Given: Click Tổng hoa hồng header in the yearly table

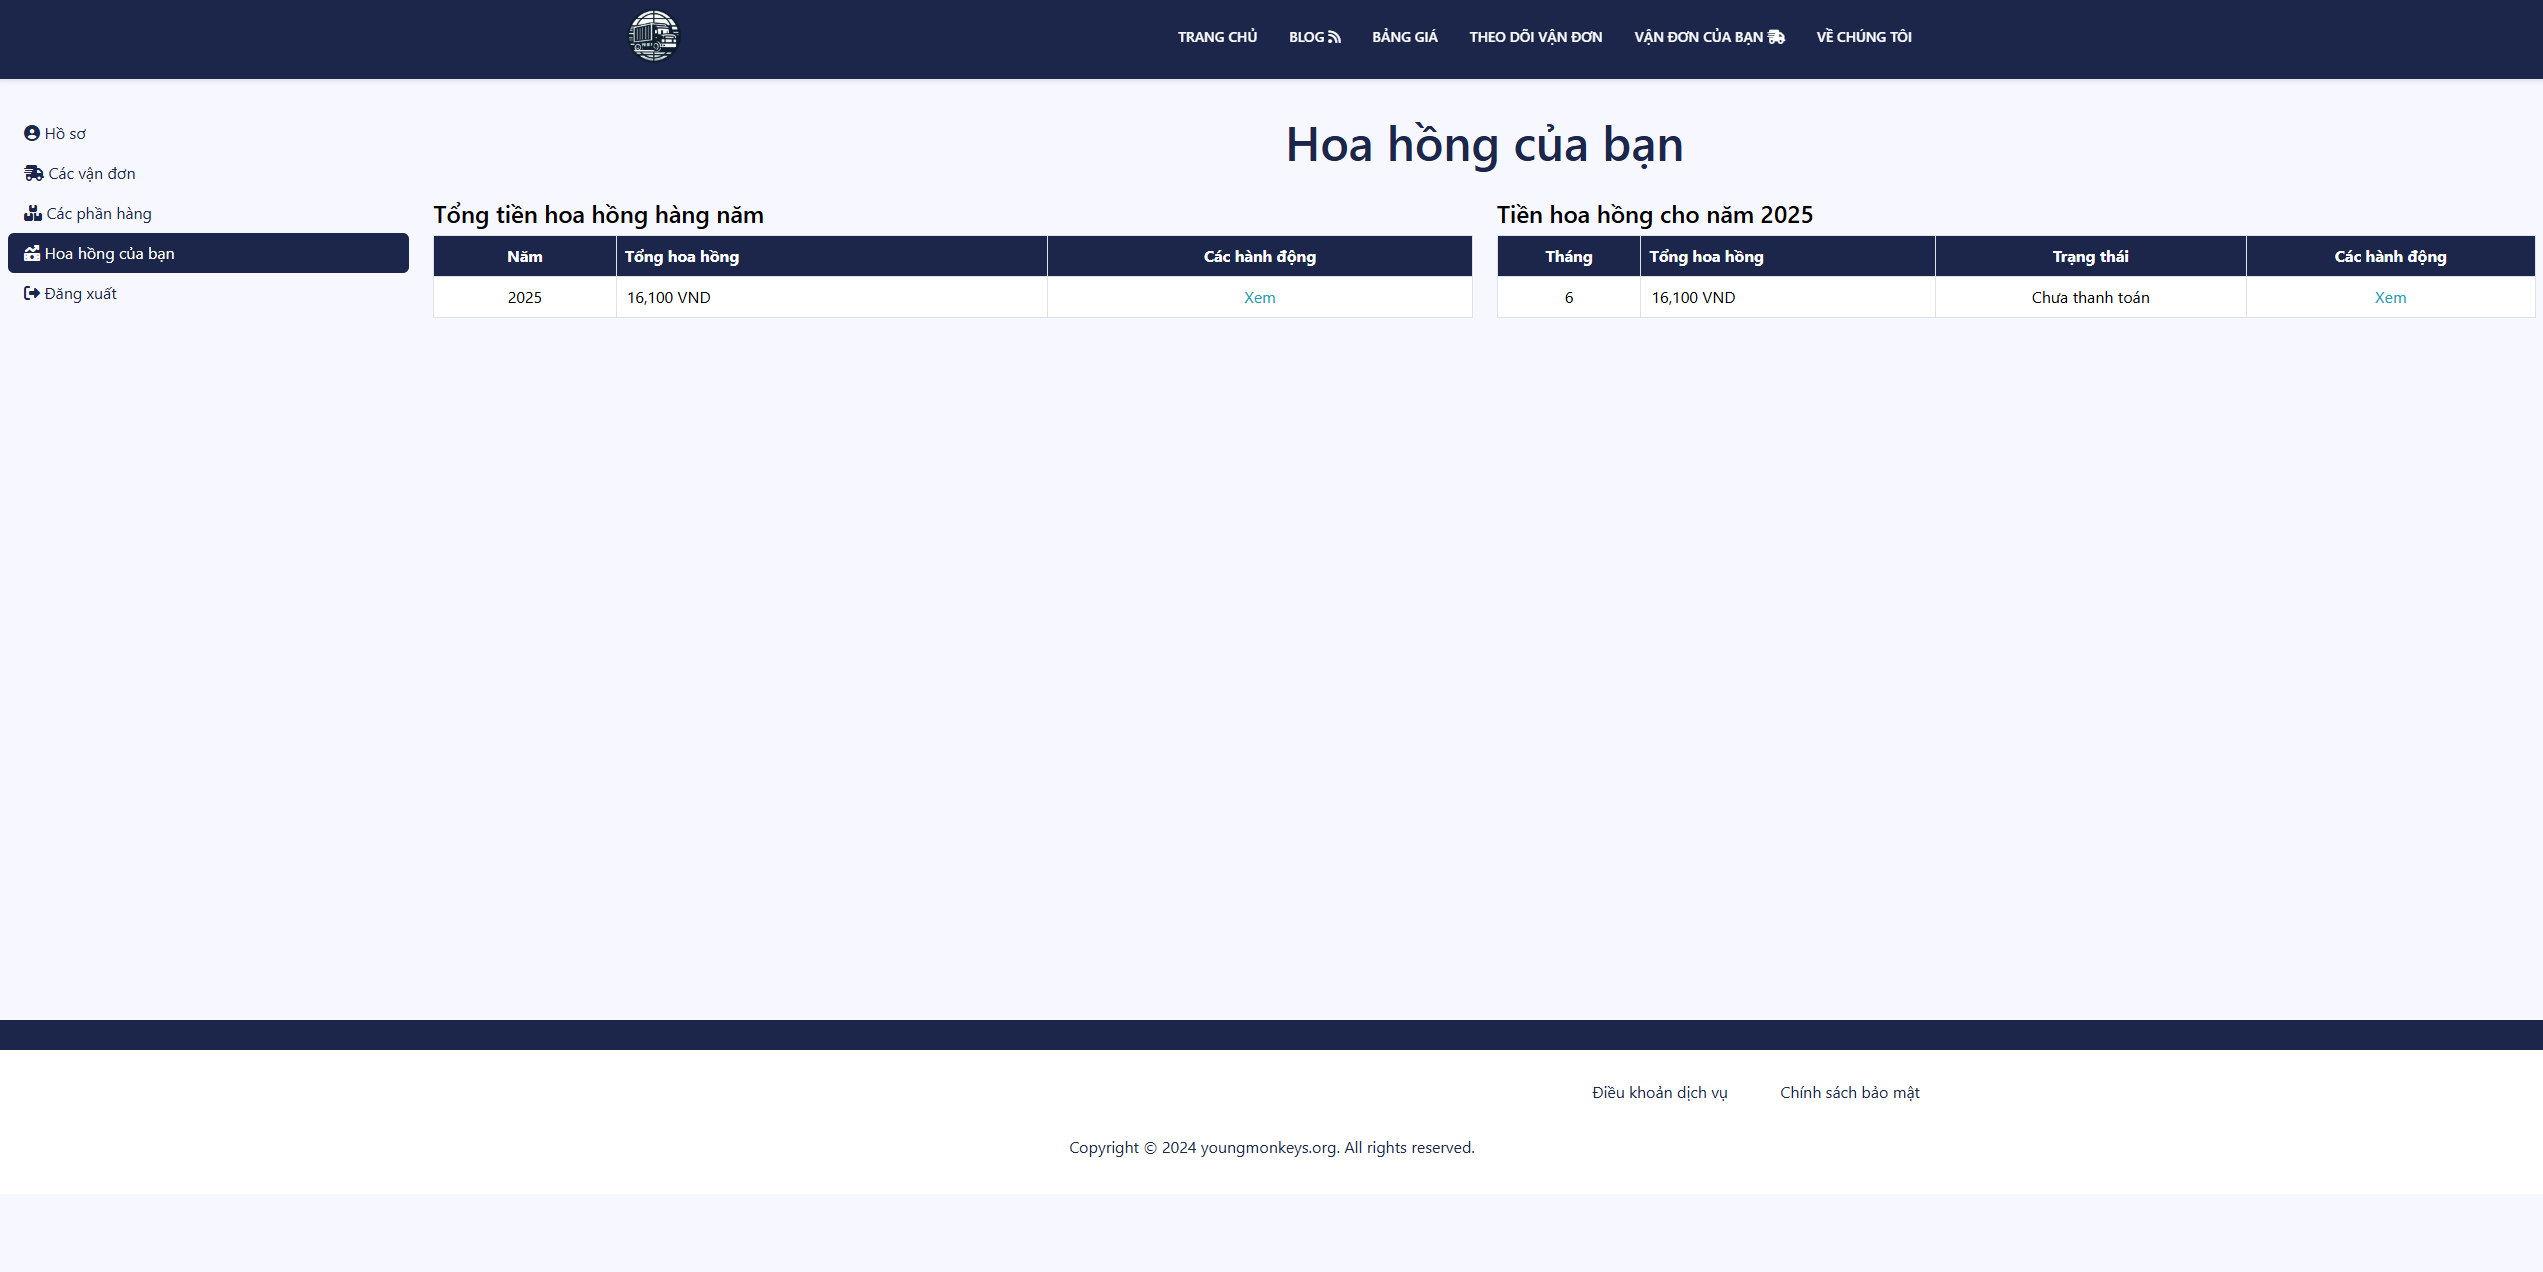Looking at the screenshot, I should (831, 257).
